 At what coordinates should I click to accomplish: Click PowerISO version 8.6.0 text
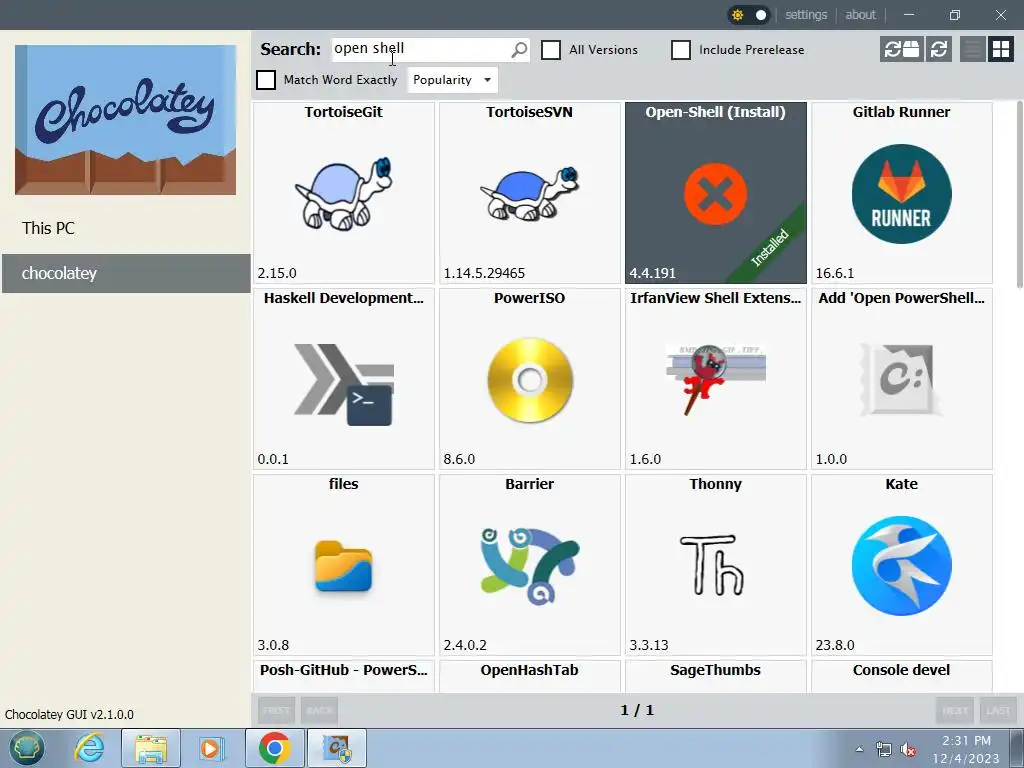459,459
